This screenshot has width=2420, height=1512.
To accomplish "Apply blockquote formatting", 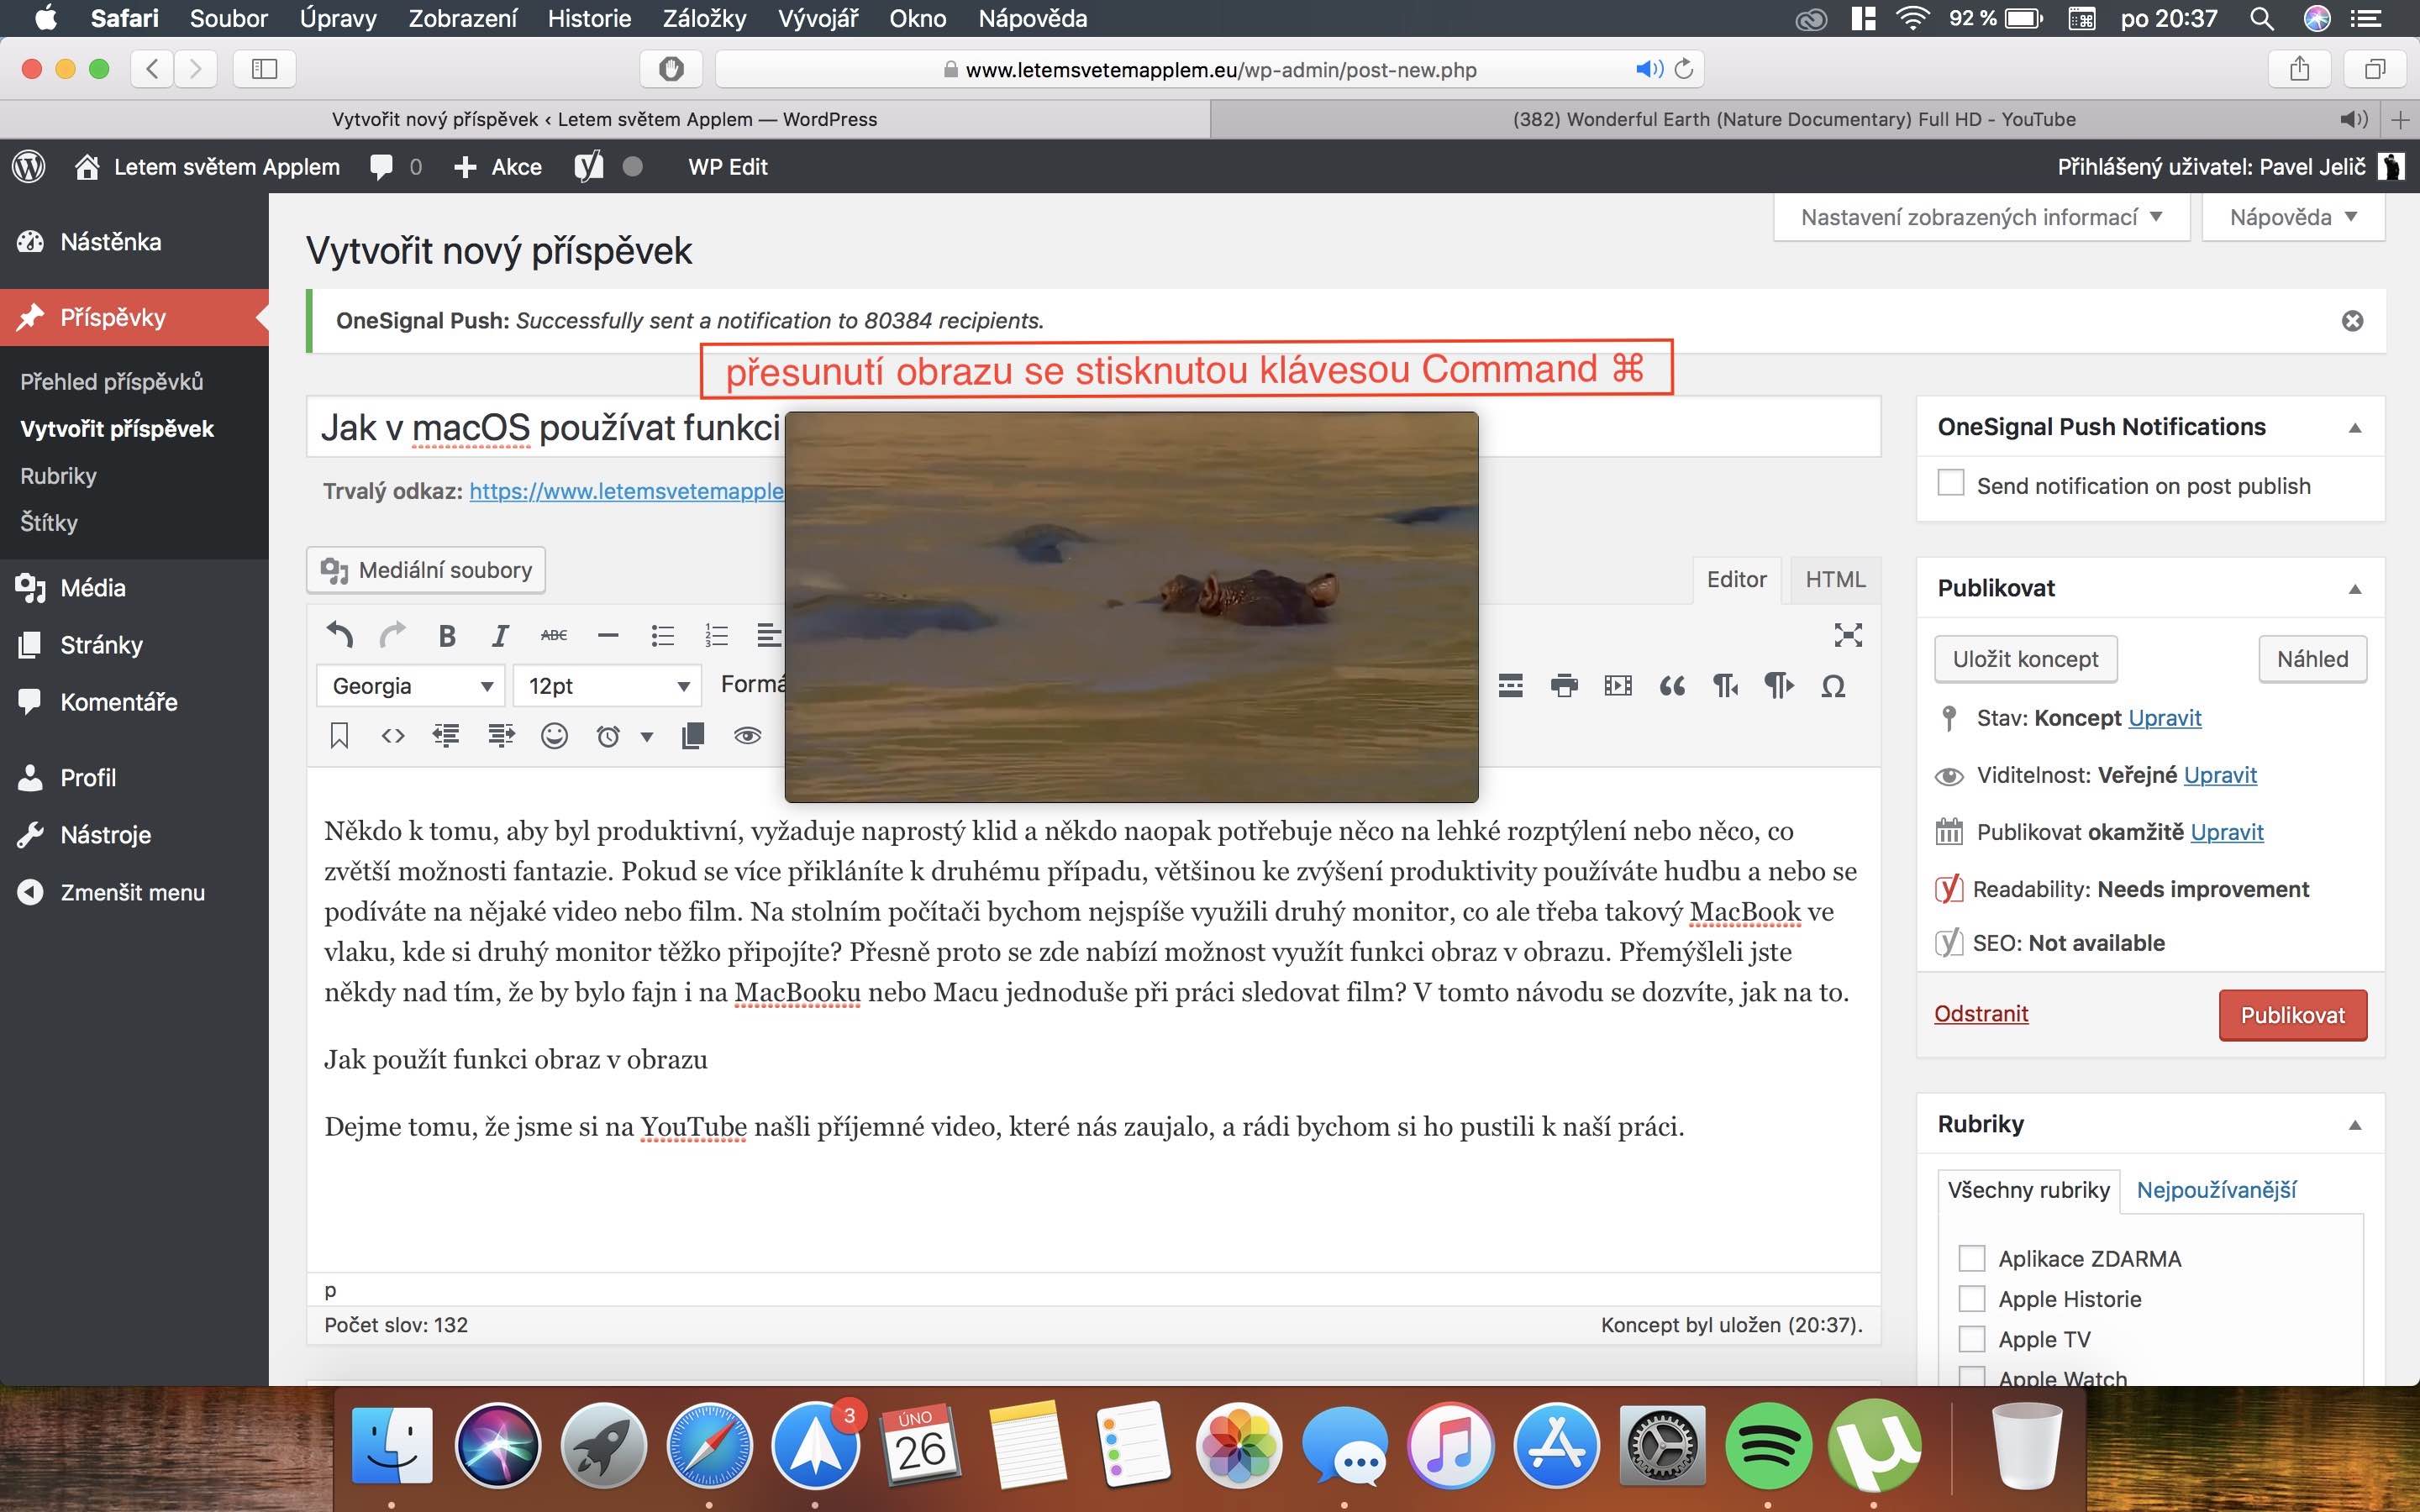I will [1671, 686].
